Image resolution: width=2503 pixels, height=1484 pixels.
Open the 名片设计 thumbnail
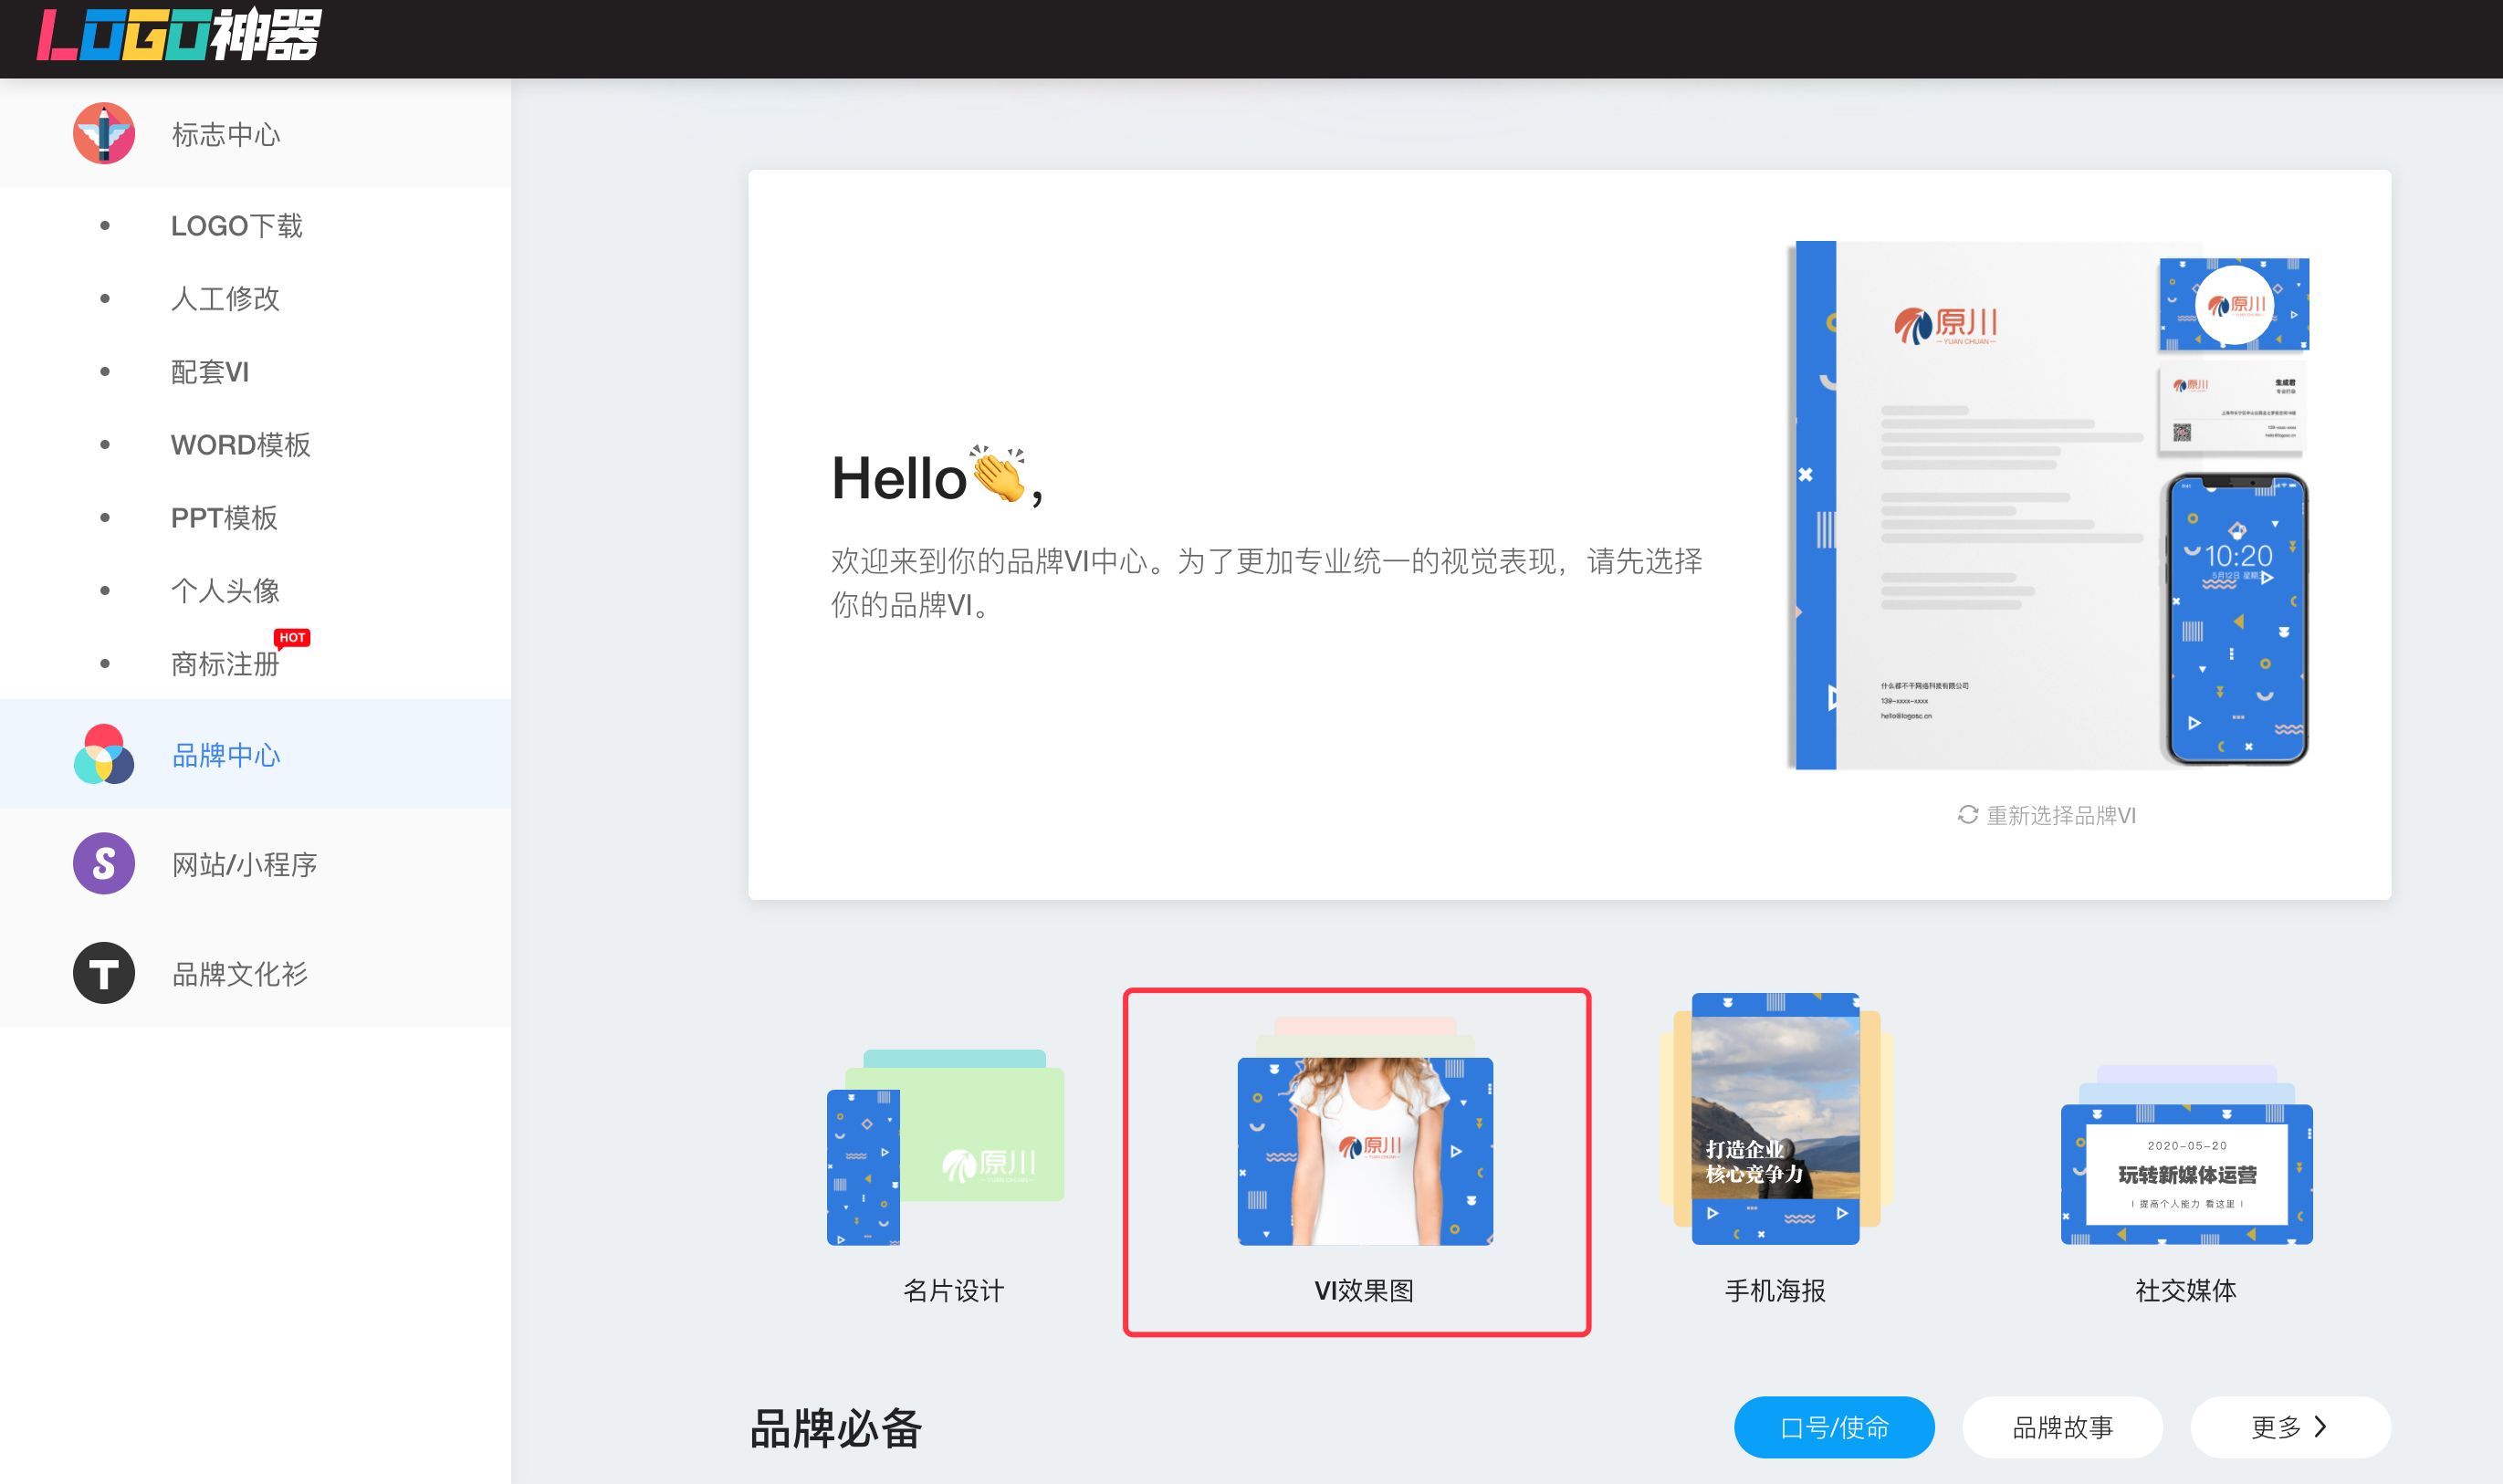tap(946, 1148)
